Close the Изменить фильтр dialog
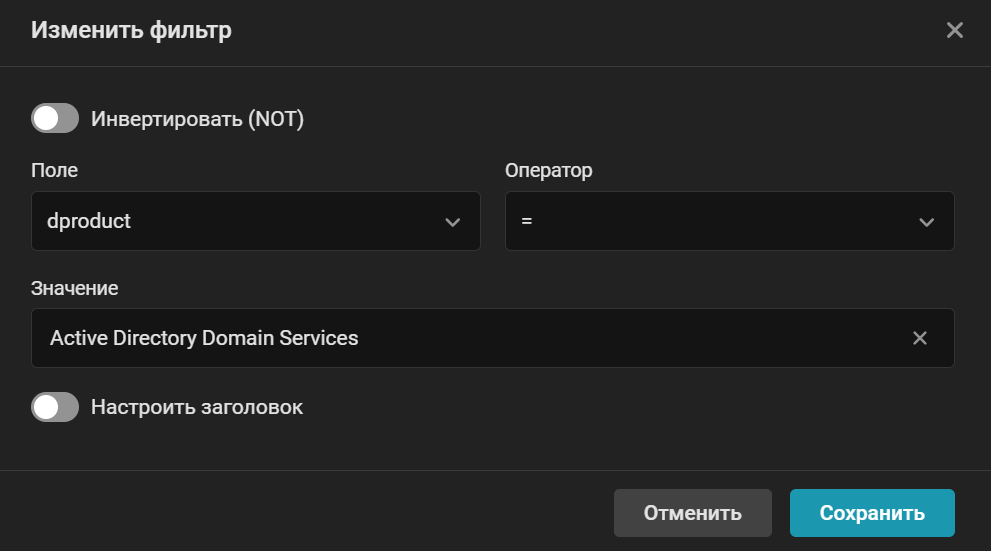 coord(955,30)
